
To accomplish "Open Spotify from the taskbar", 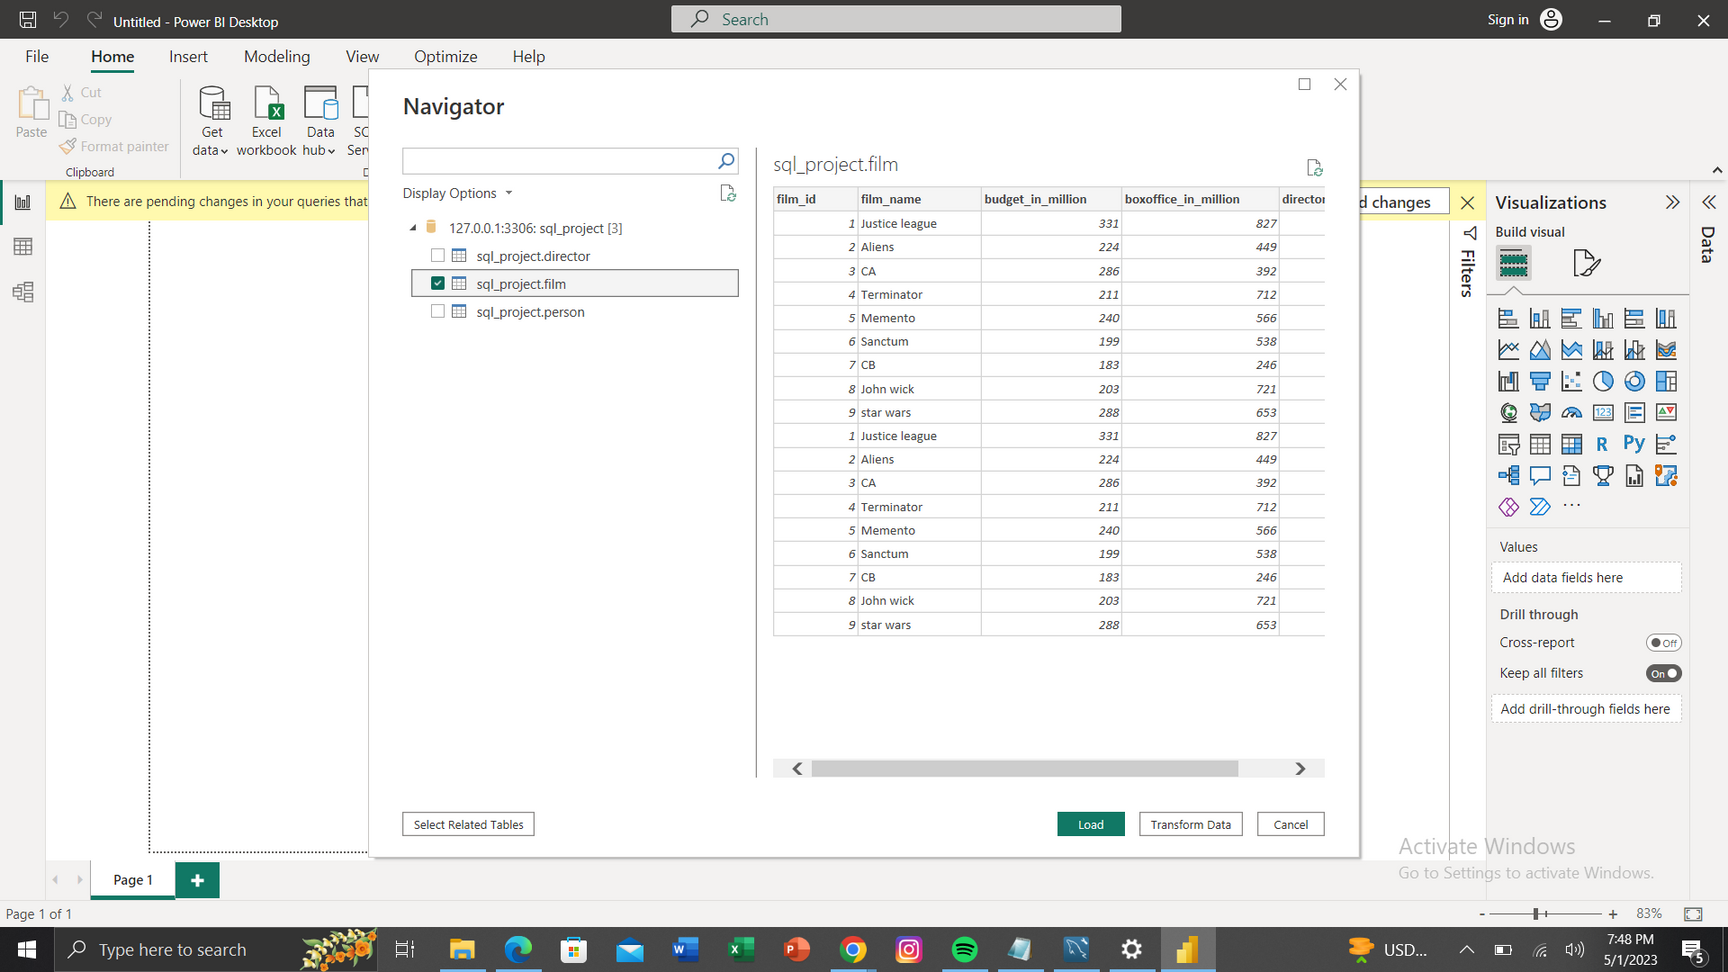I will [x=964, y=950].
